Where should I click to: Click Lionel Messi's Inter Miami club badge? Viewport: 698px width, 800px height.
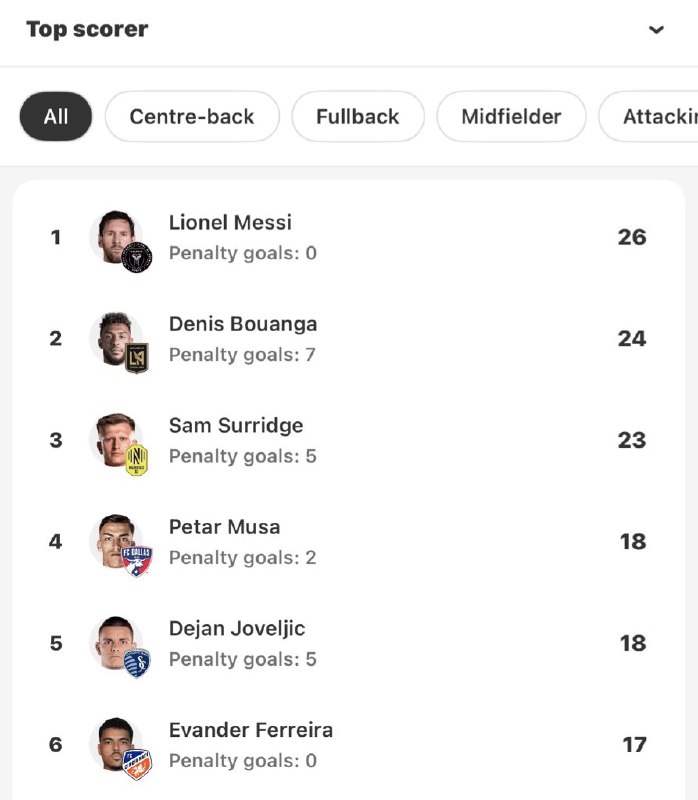(137, 257)
